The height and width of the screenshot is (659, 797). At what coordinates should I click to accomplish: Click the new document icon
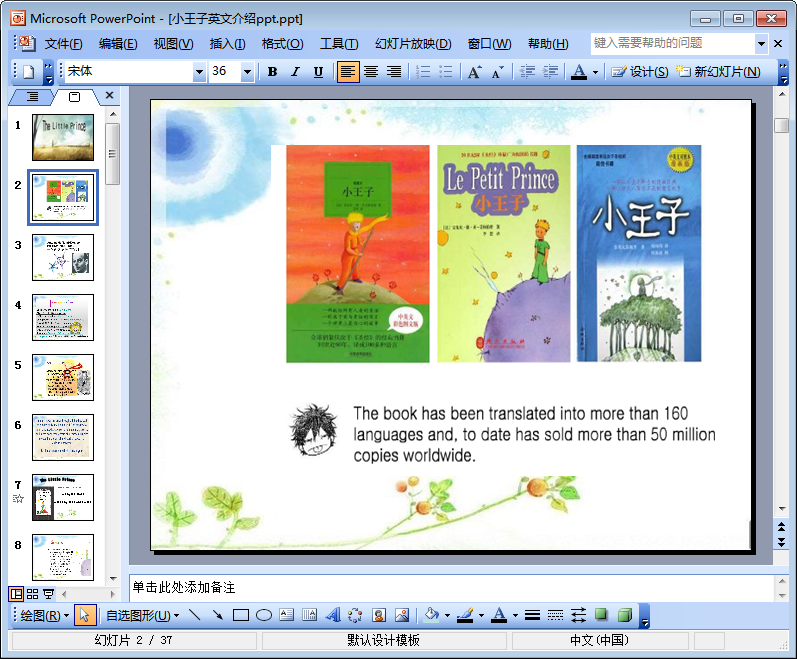coord(29,72)
